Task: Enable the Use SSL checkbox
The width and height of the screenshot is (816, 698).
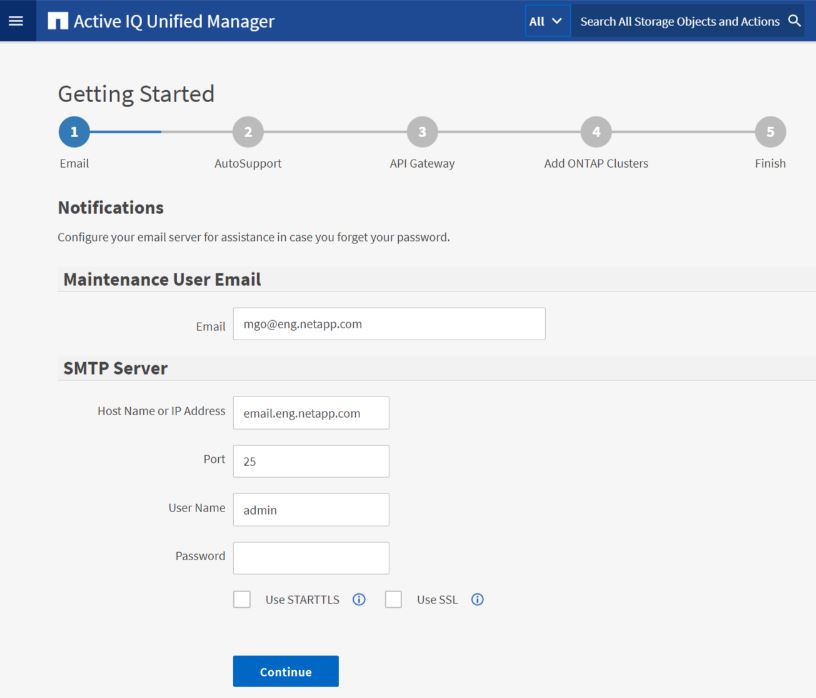Action: [x=393, y=598]
